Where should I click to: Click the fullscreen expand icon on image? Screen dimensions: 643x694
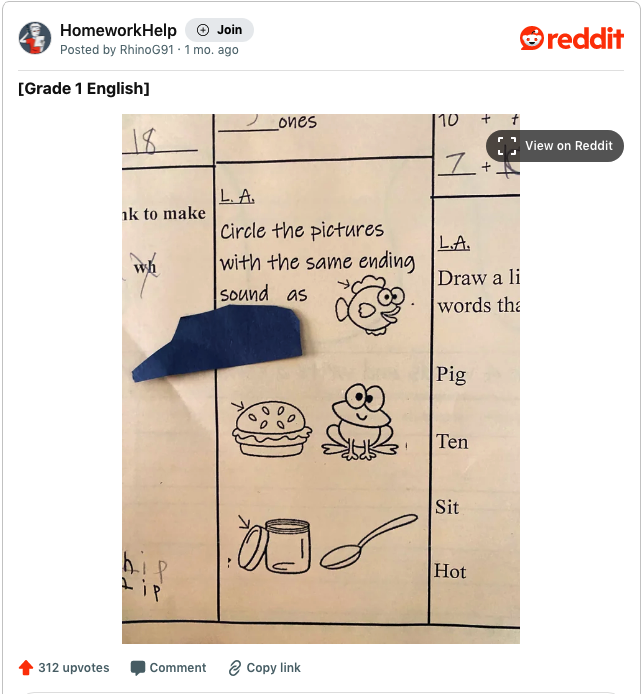click(x=507, y=146)
